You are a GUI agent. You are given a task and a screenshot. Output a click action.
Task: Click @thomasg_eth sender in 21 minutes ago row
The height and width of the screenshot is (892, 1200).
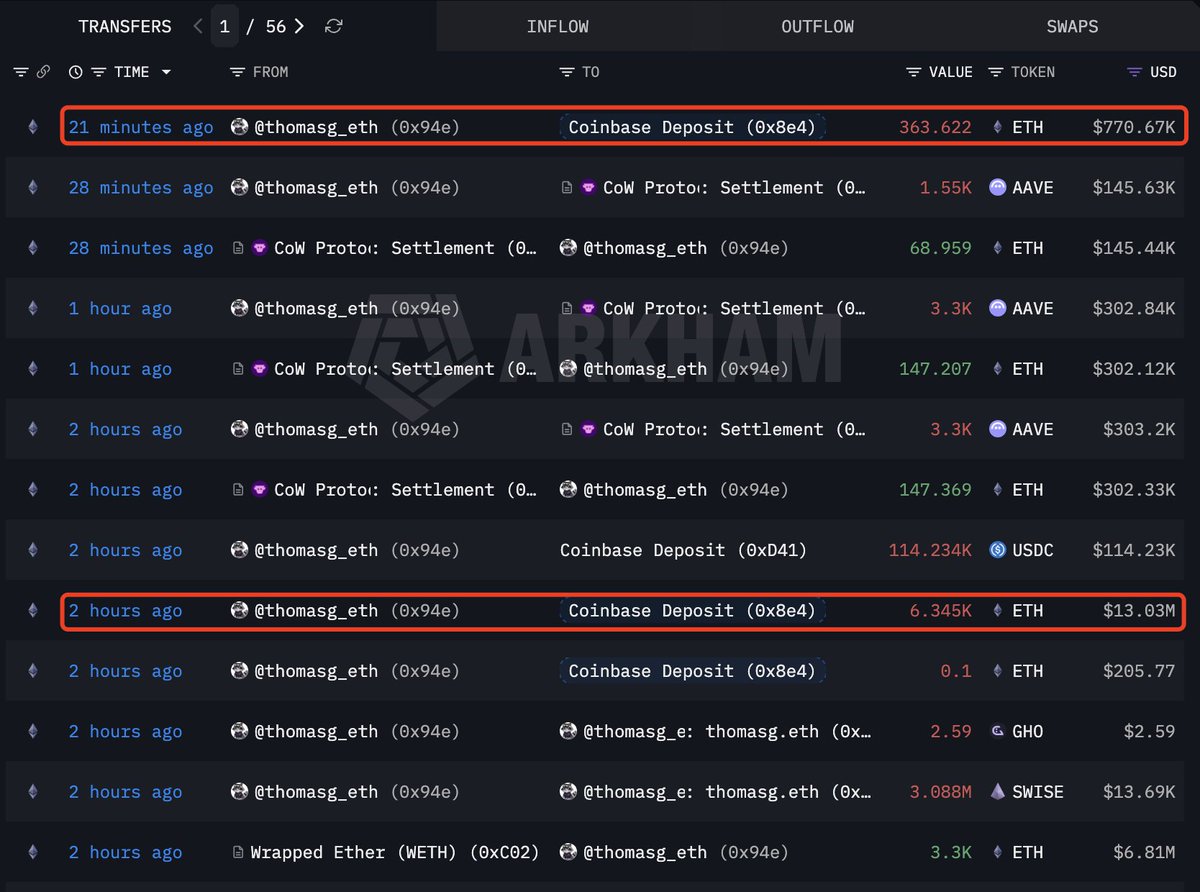(316, 127)
